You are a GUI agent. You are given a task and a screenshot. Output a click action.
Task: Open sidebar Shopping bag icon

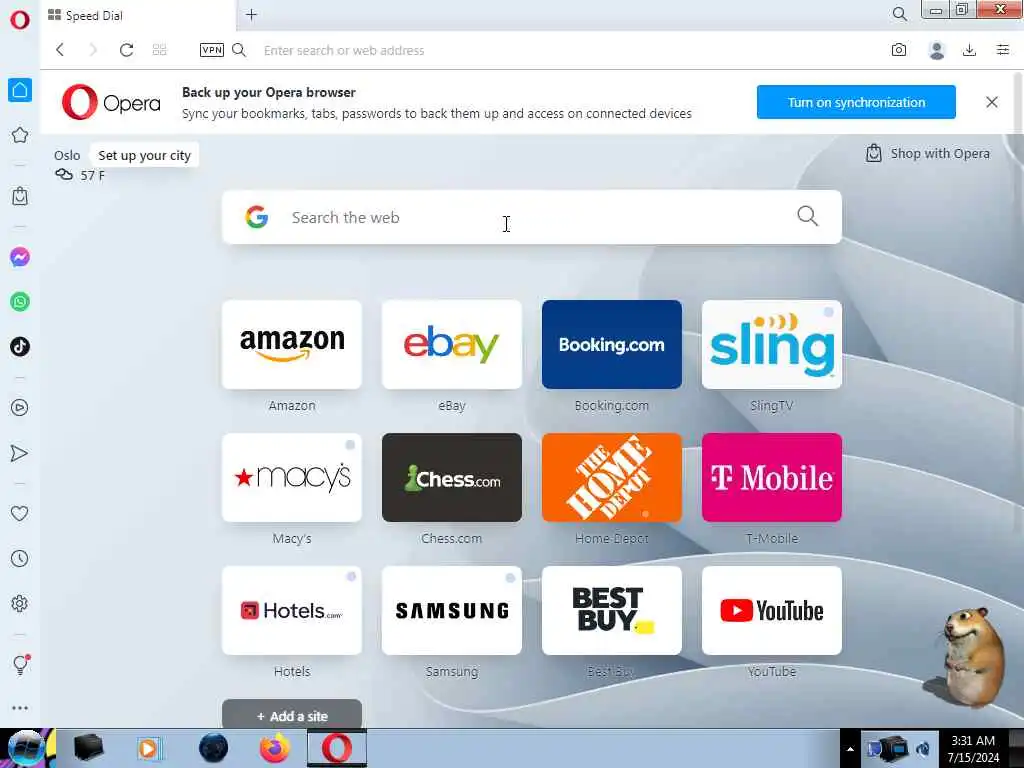20,196
